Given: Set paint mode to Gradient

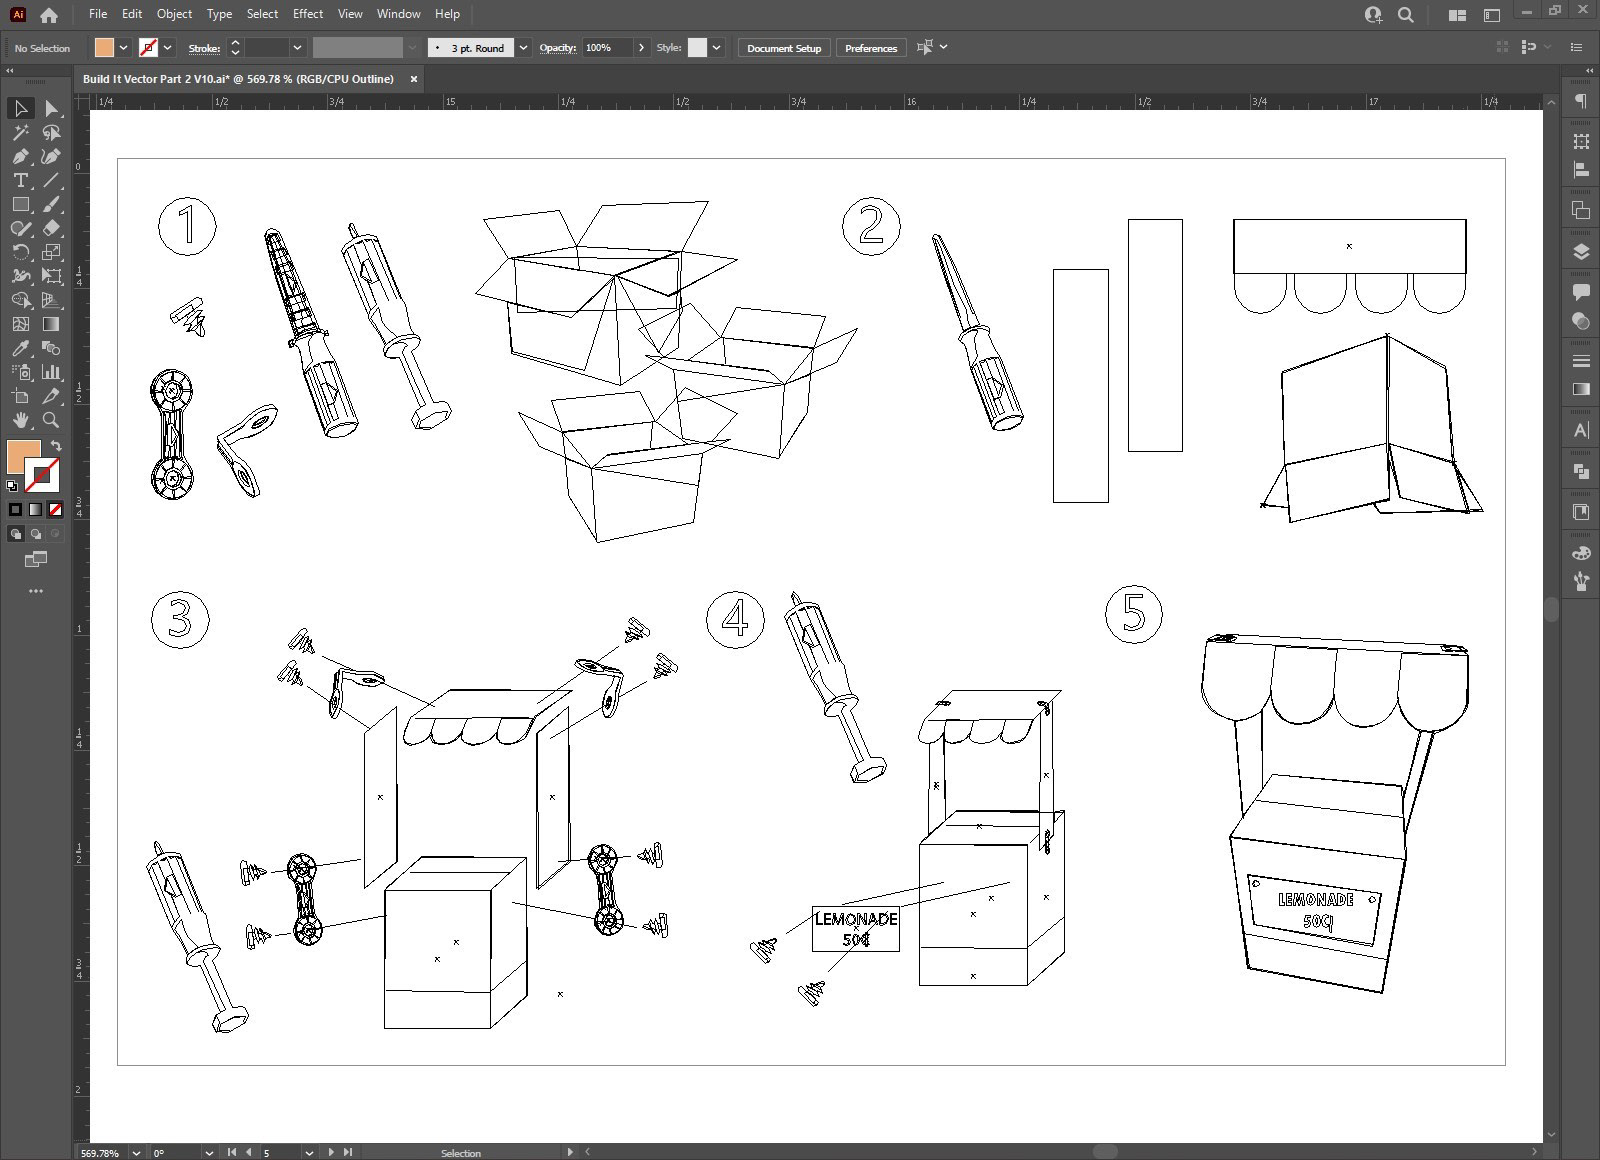Looking at the screenshot, I should [35, 509].
